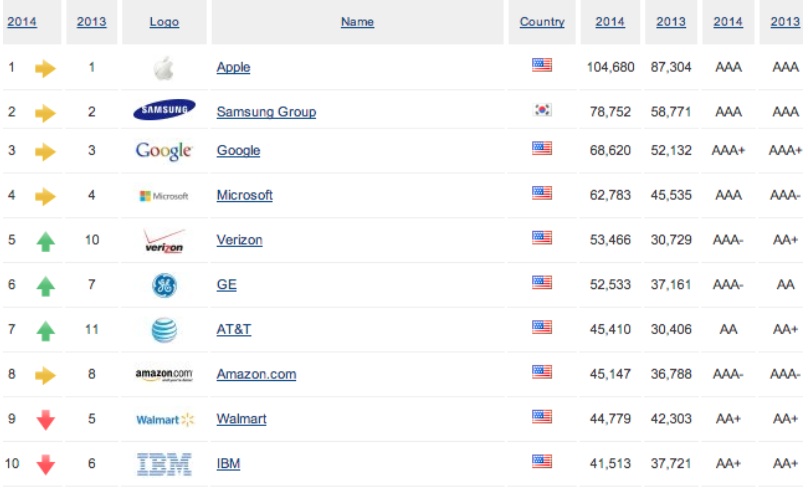808x493 pixels.
Task: Click the South Korea flag icon
Action: [x=542, y=110]
